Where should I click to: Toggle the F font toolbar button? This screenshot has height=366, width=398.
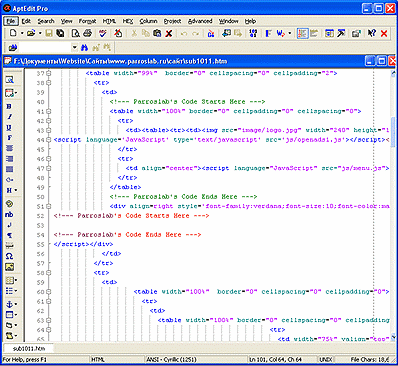tap(268, 33)
